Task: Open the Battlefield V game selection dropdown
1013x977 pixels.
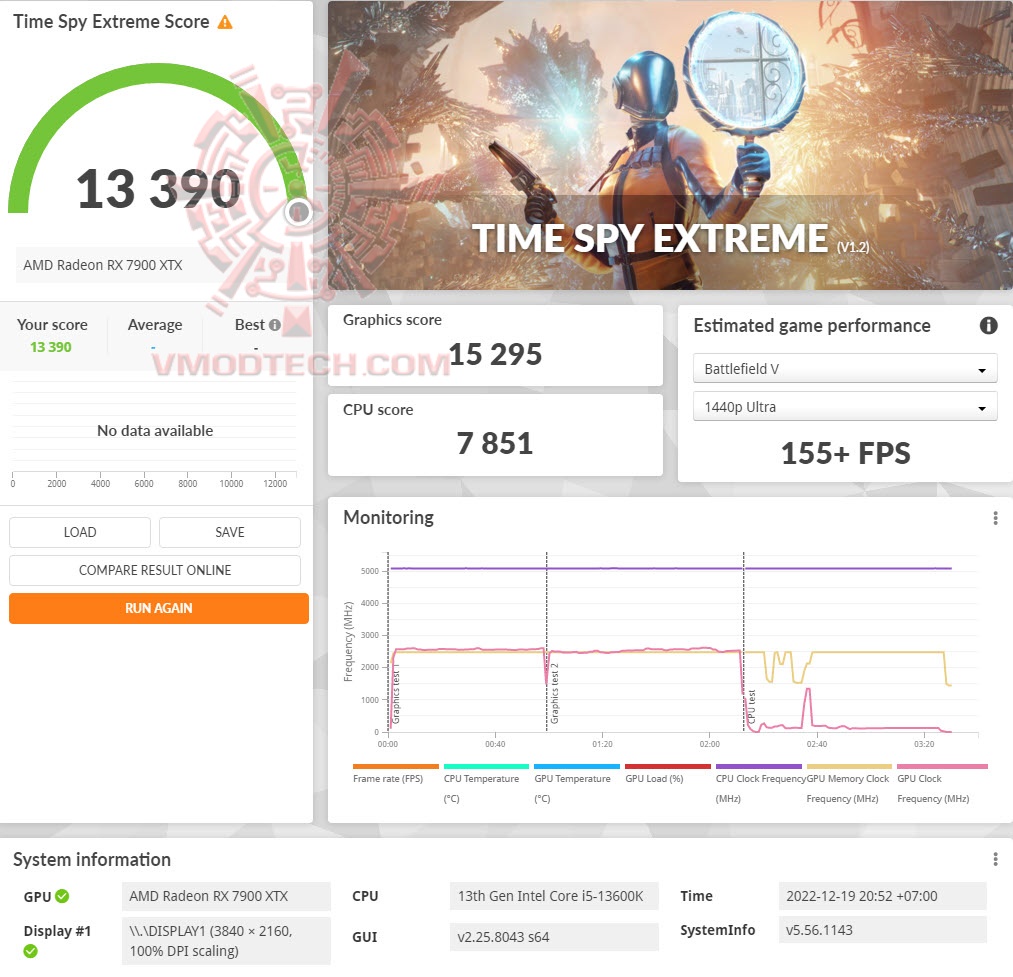Action: [845, 368]
